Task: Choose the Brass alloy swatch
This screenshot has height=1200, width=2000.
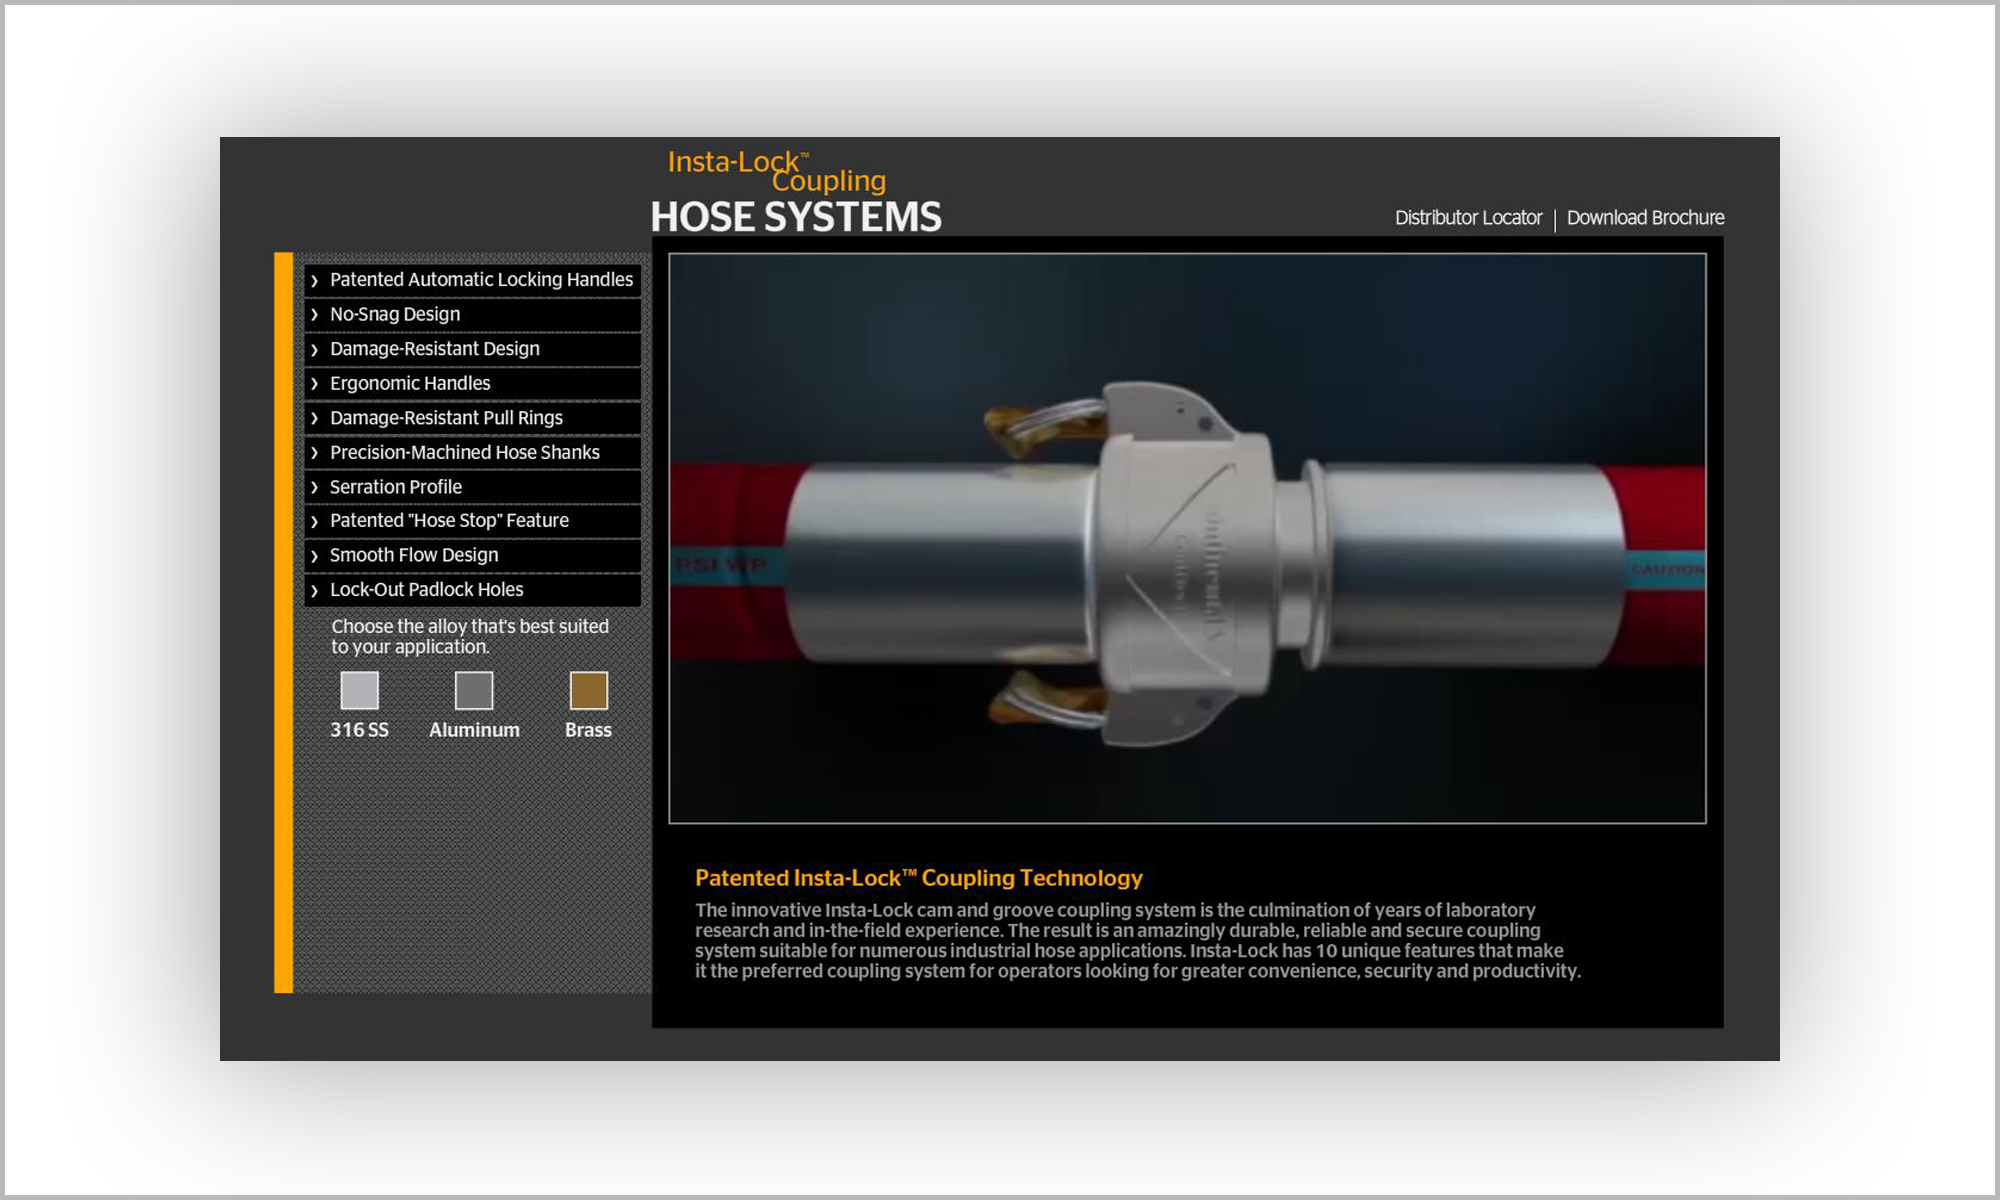Action: click(x=588, y=690)
